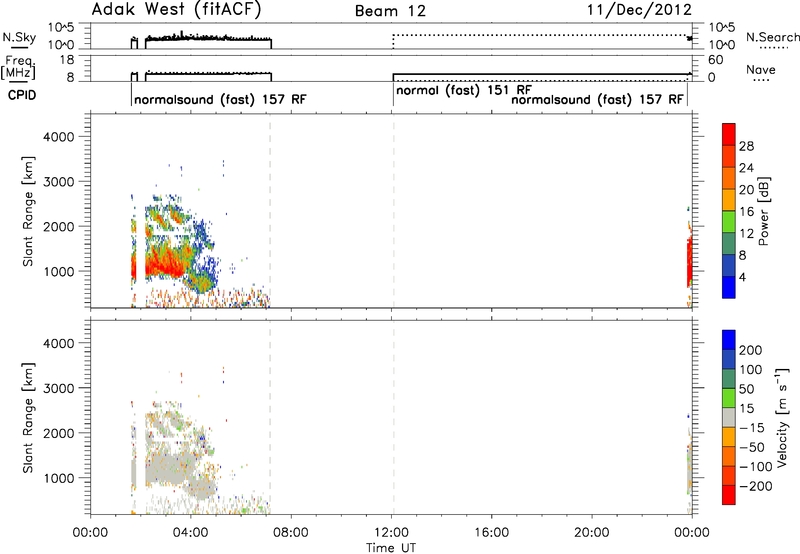Viewport: 800px width, 554px height.
Task: Click the 'Nave' legend label
Action: pos(761,70)
